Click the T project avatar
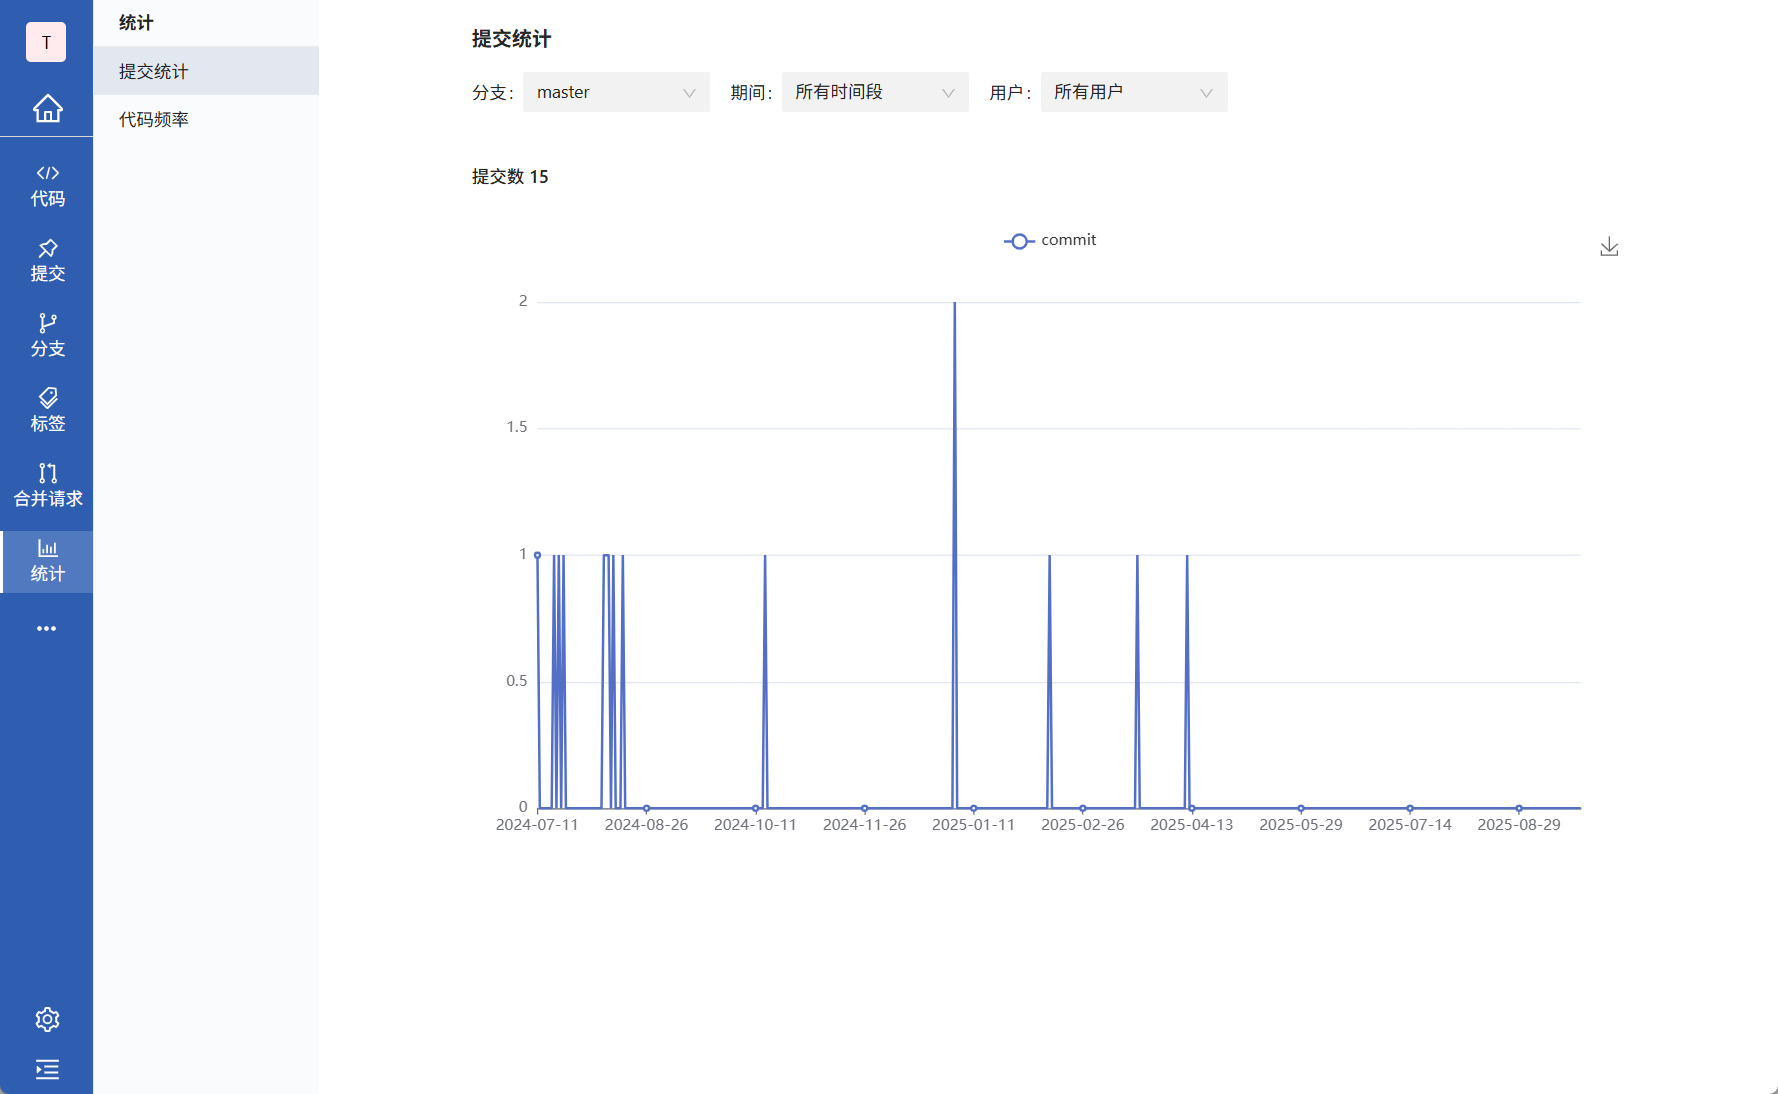1778x1094 pixels. point(46,42)
